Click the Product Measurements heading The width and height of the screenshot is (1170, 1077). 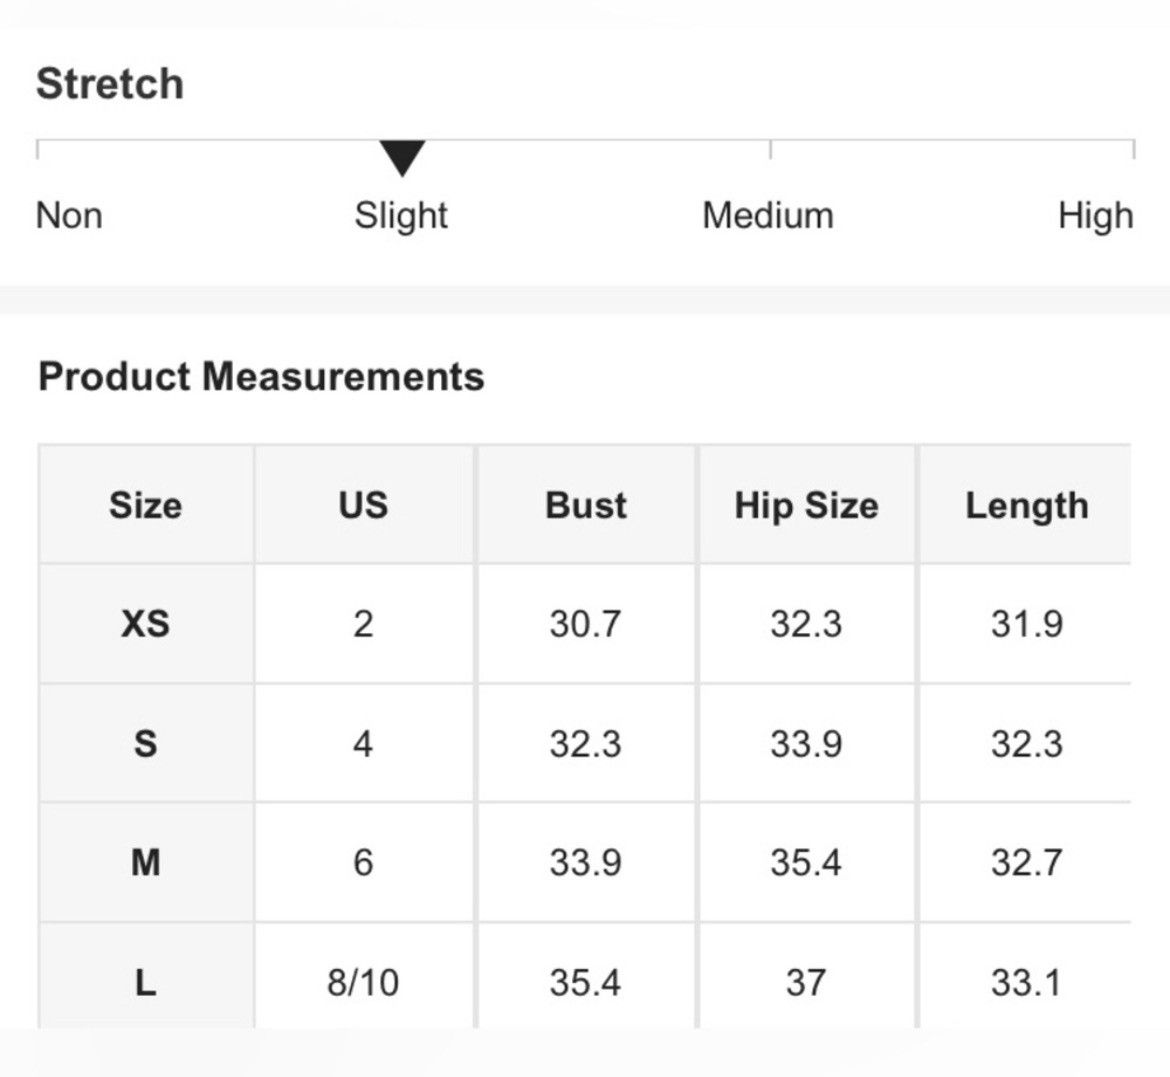tap(261, 376)
